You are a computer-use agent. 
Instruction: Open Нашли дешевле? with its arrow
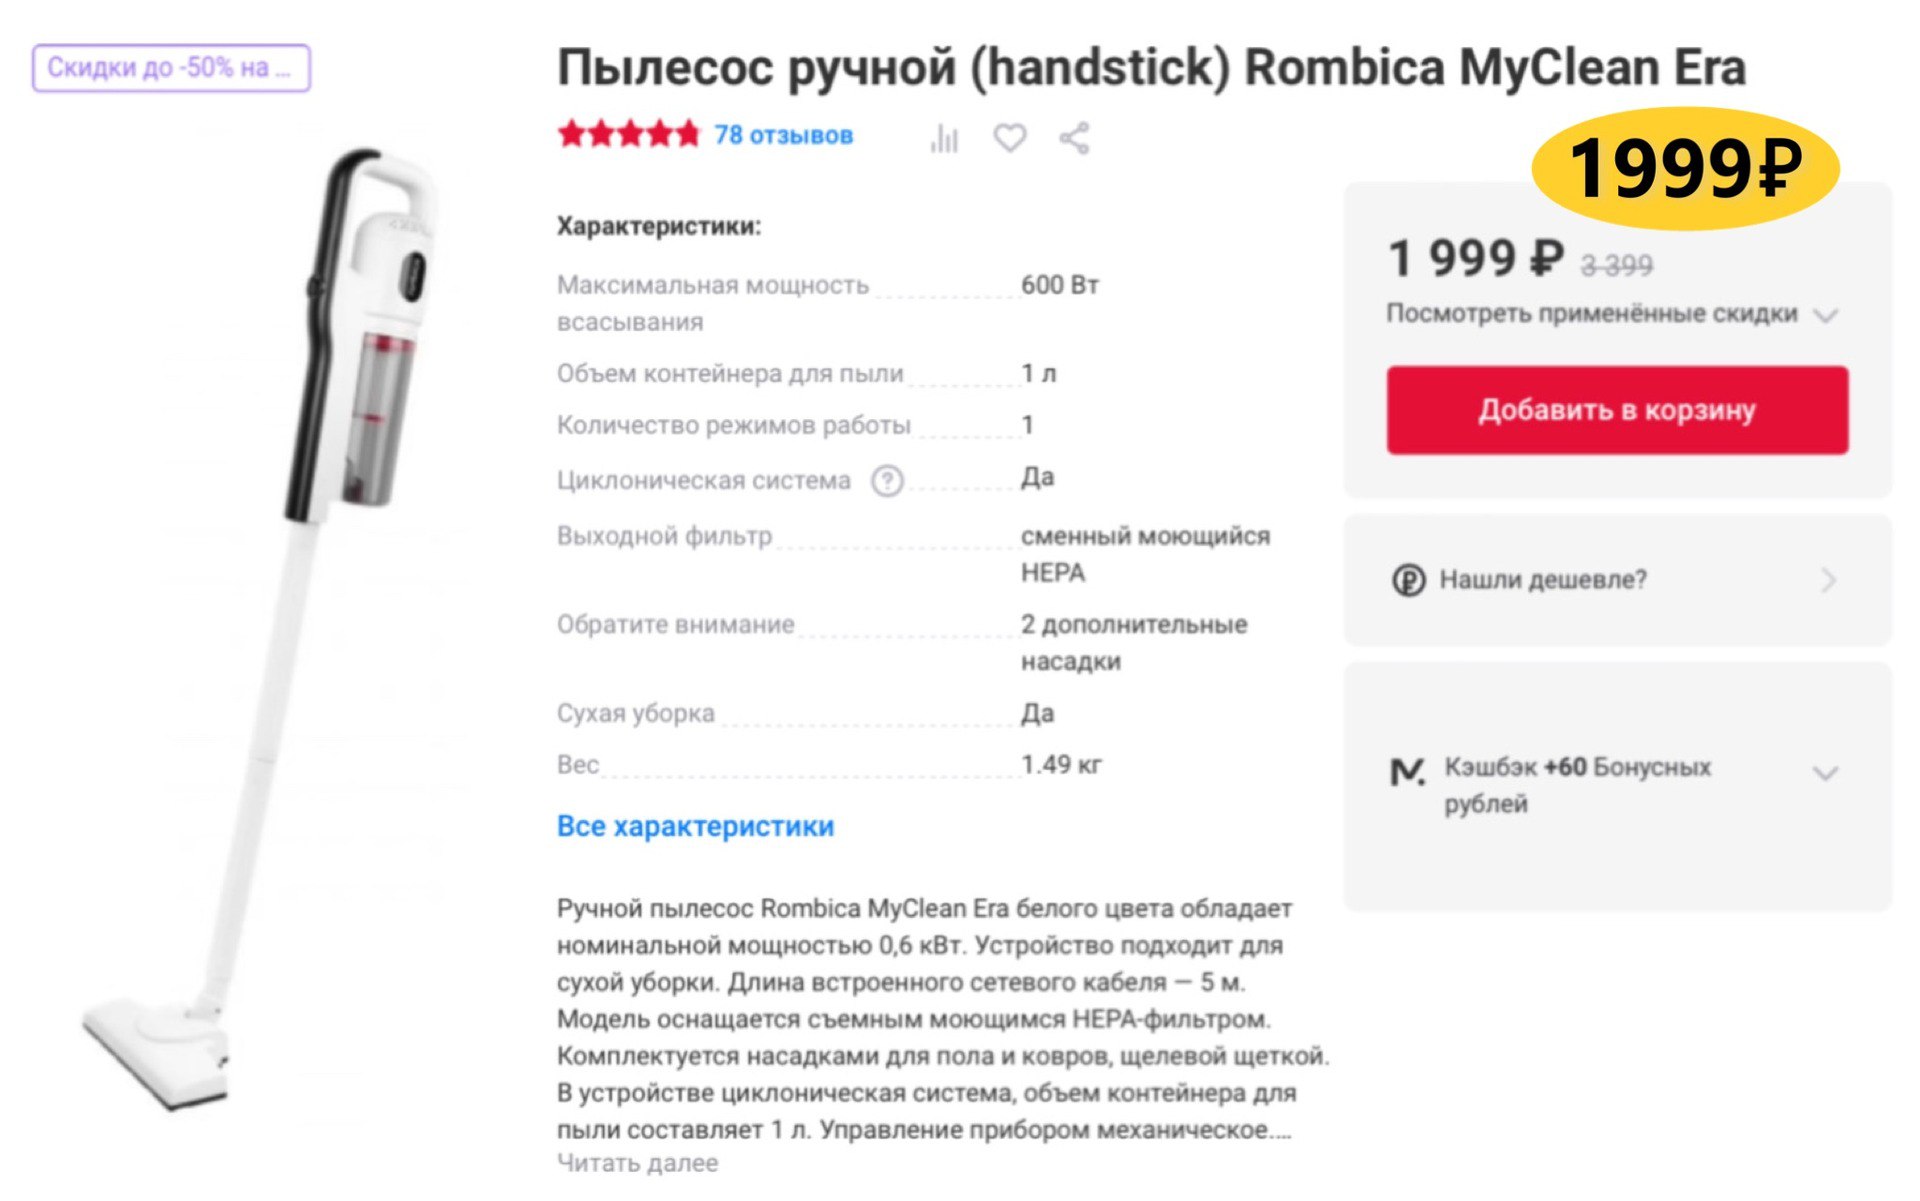[x=1828, y=580]
